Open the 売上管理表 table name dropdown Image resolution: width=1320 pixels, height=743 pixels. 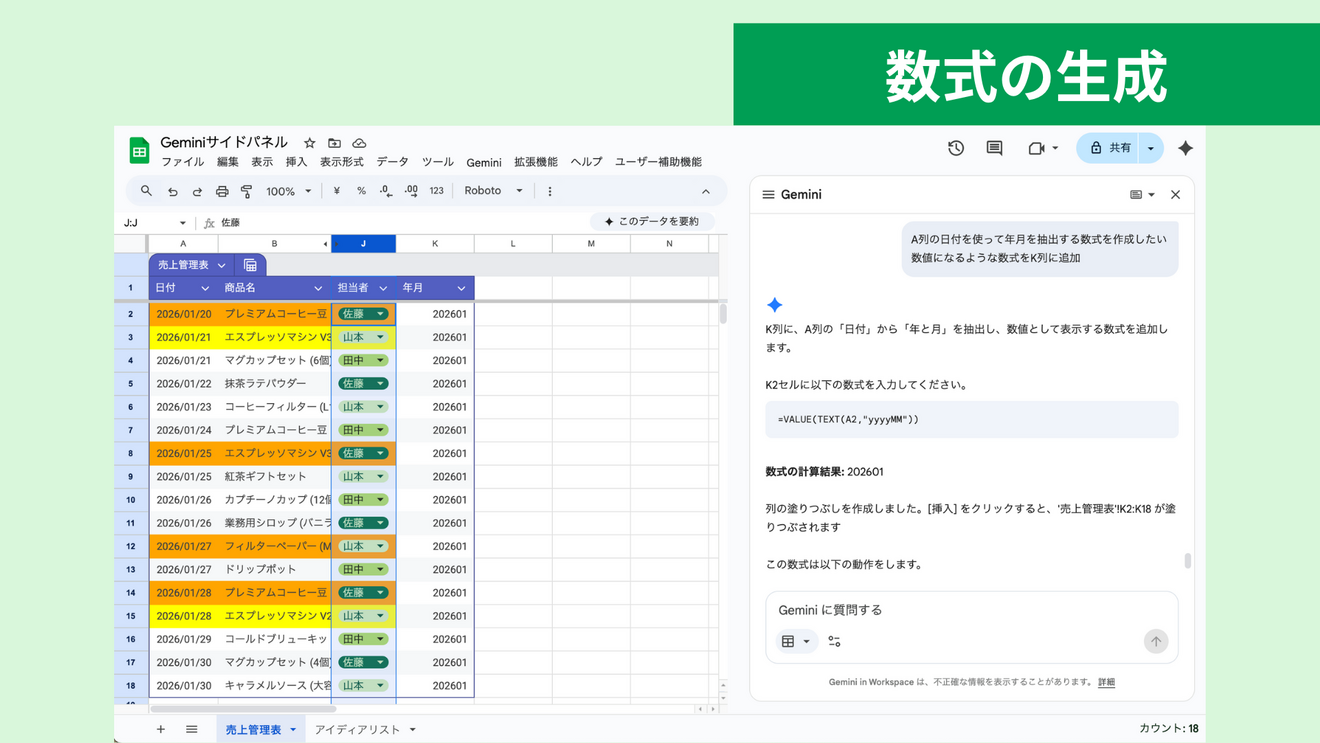(221, 265)
